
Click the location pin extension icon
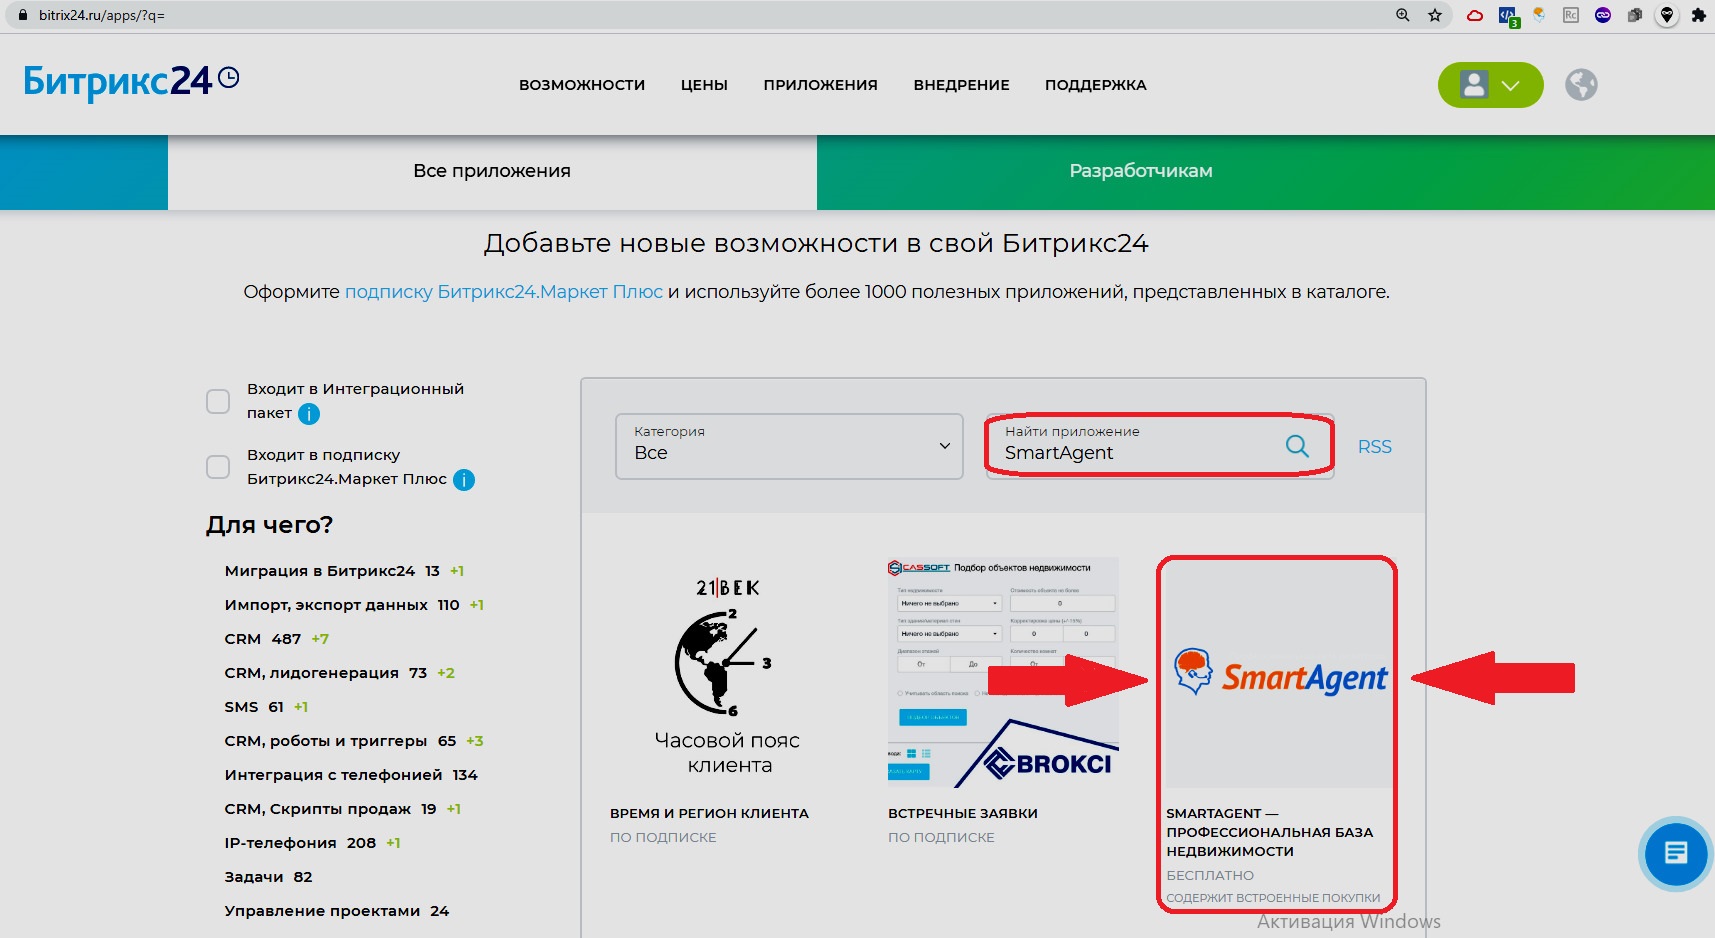1666,15
